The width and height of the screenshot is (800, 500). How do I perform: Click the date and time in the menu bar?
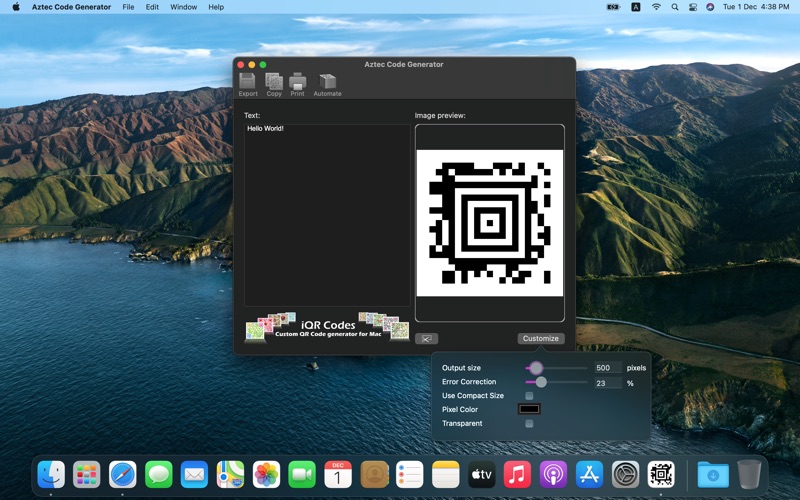point(756,7)
